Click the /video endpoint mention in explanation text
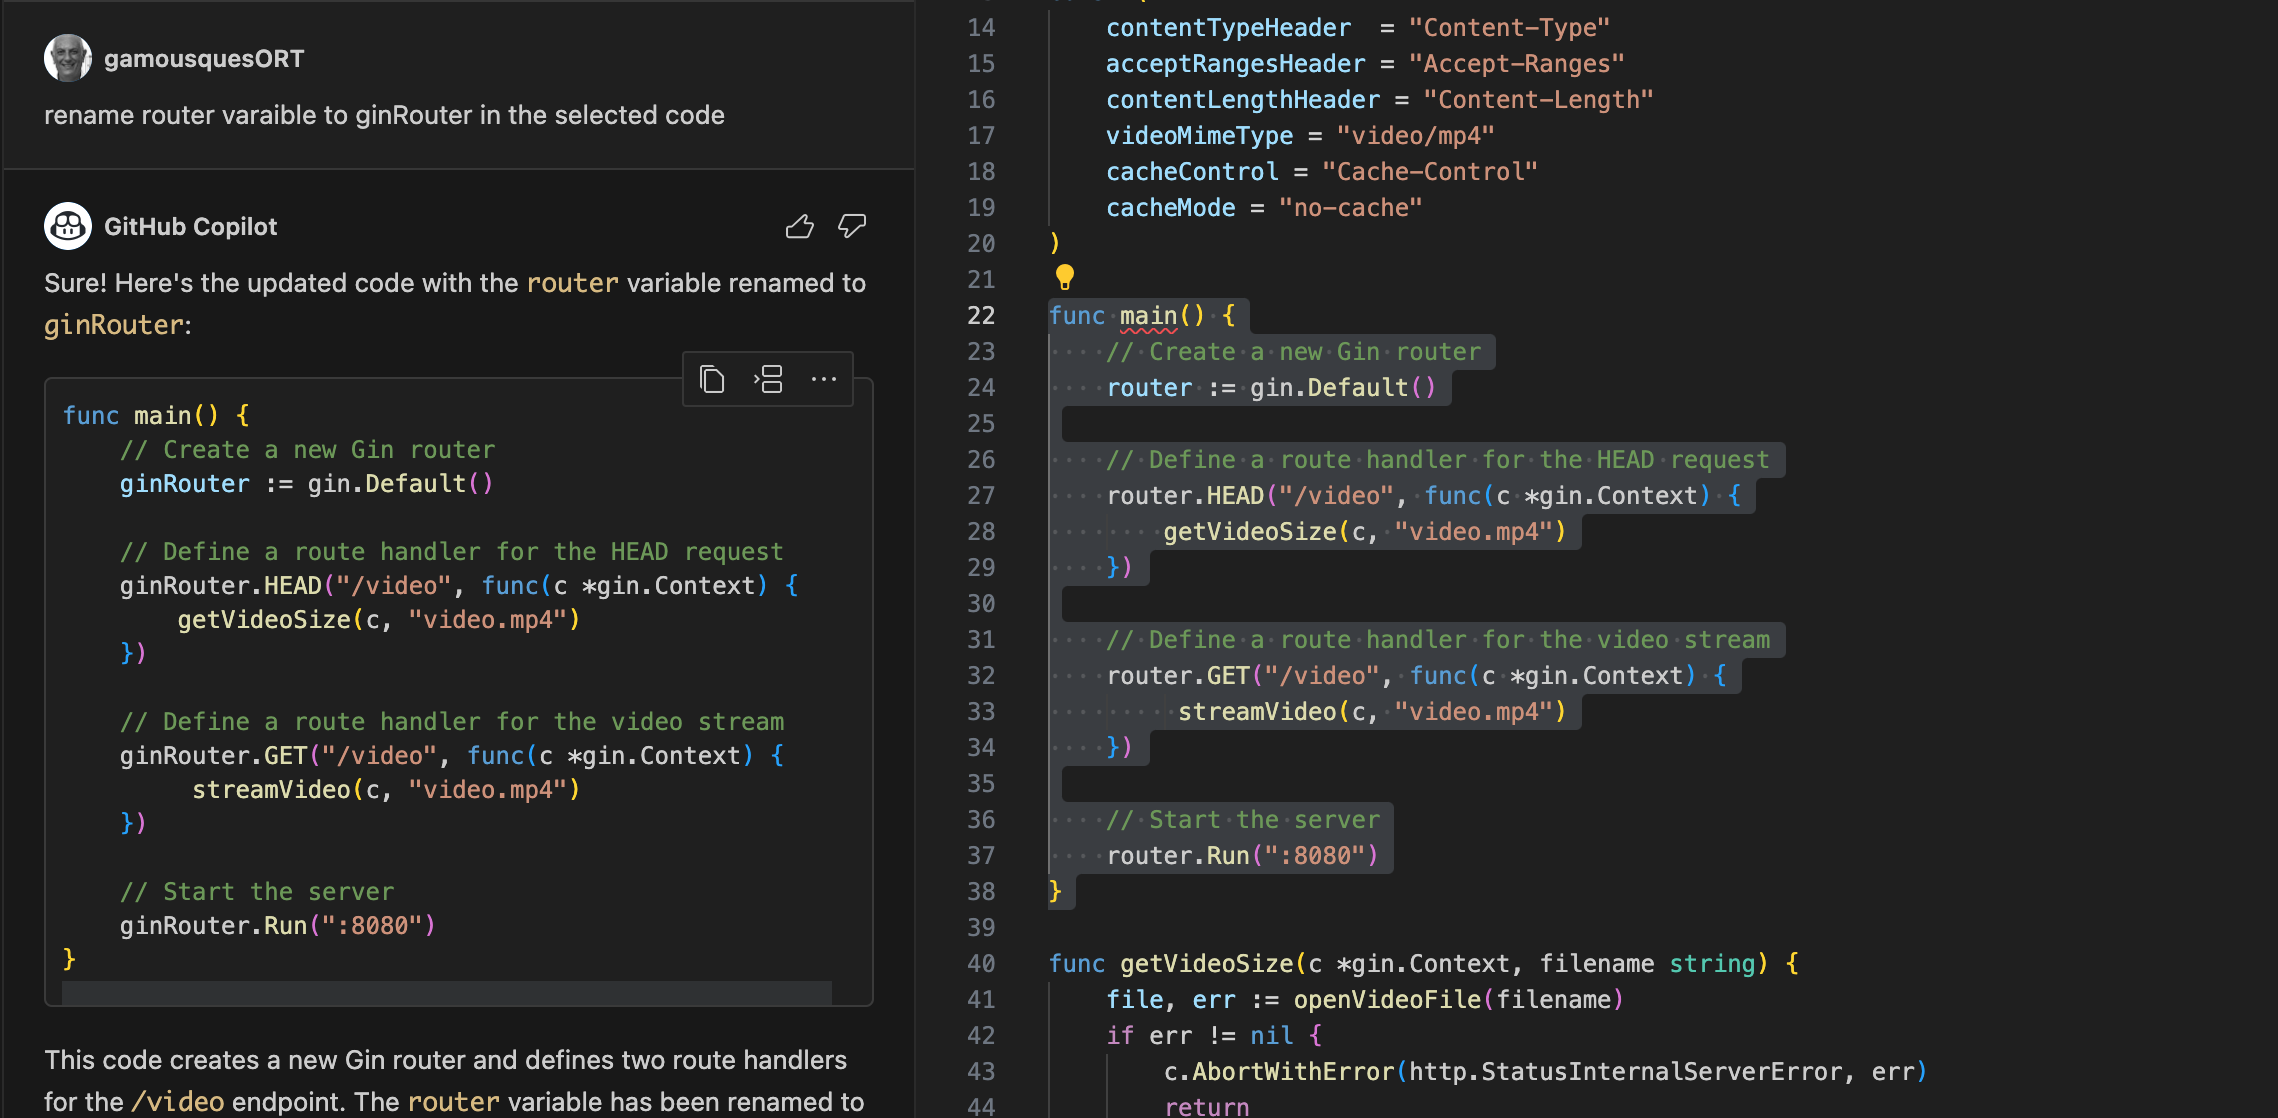This screenshot has height=1118, width=2278. coord(177,1101)
